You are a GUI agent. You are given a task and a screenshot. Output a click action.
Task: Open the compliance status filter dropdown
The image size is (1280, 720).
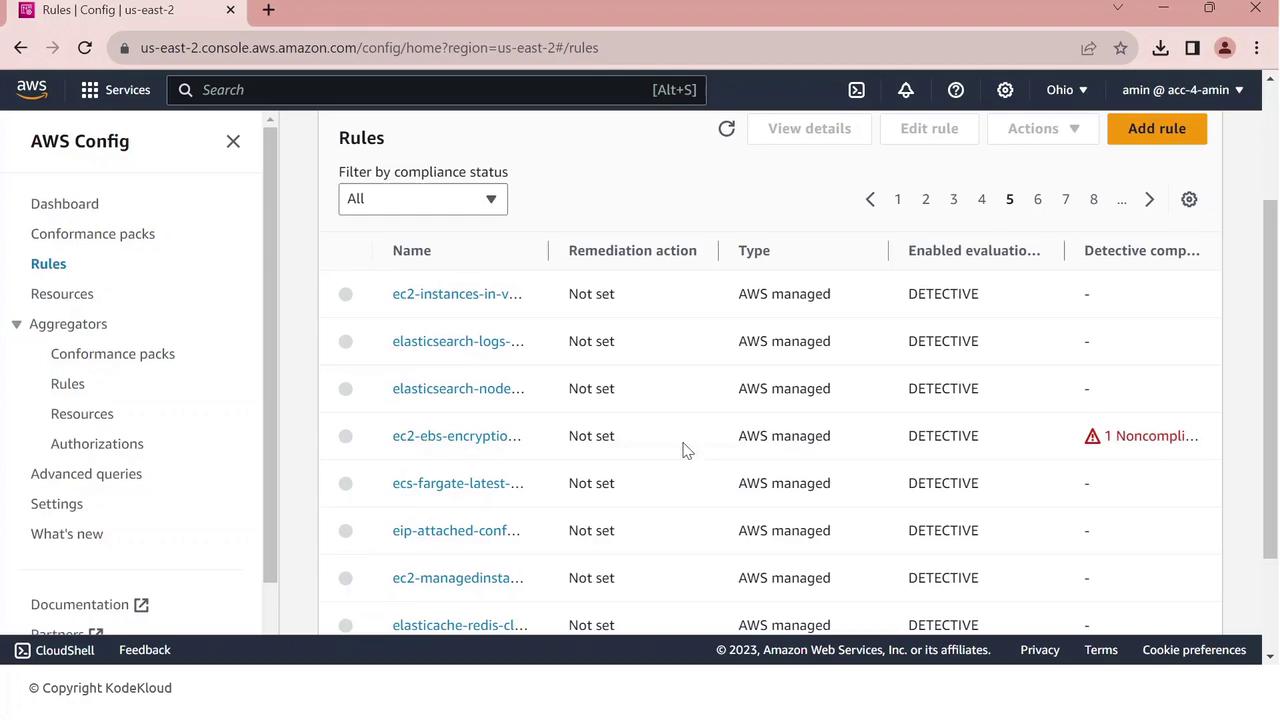[x=423, y=199]
